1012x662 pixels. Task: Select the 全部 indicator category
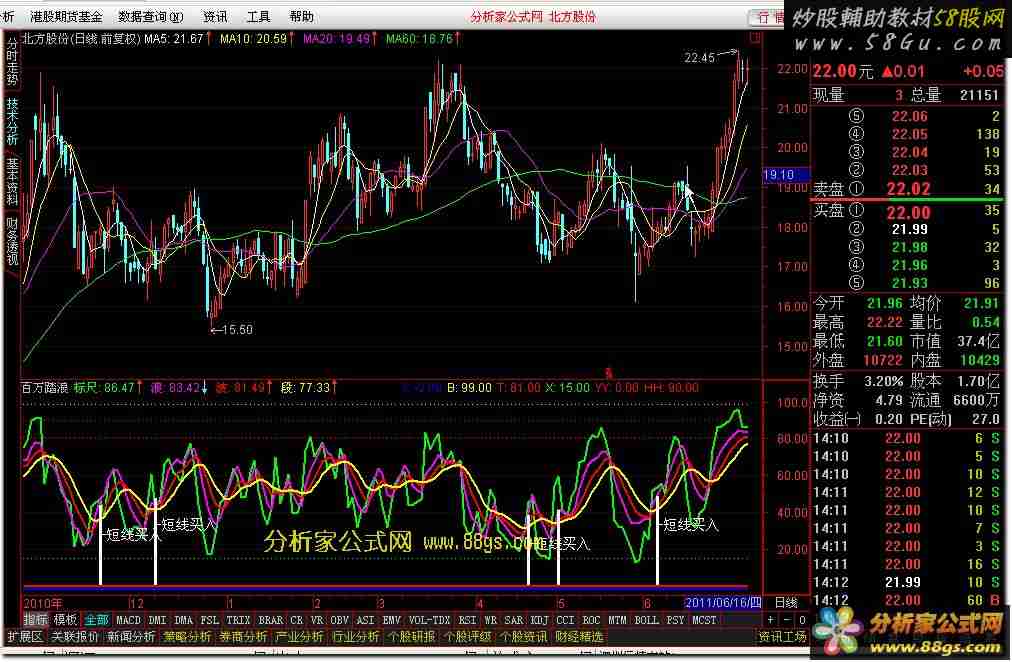(96, 620)
